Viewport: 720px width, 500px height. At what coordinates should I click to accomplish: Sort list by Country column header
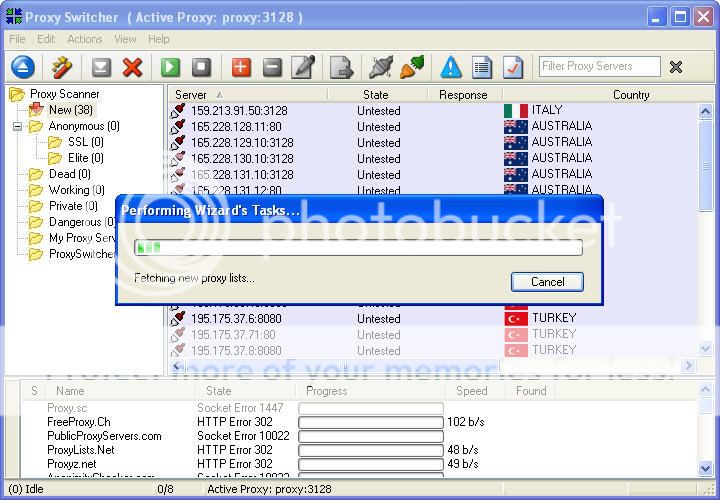coord(630,95)
